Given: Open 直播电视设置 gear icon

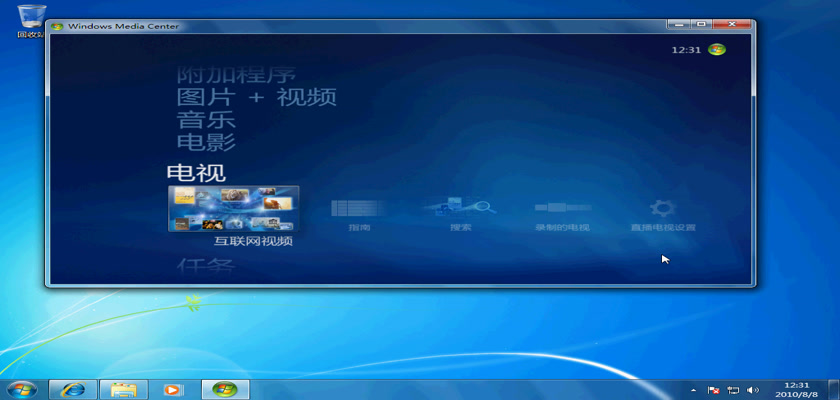Looking at the screenshot, I should (x=662, y=209).
